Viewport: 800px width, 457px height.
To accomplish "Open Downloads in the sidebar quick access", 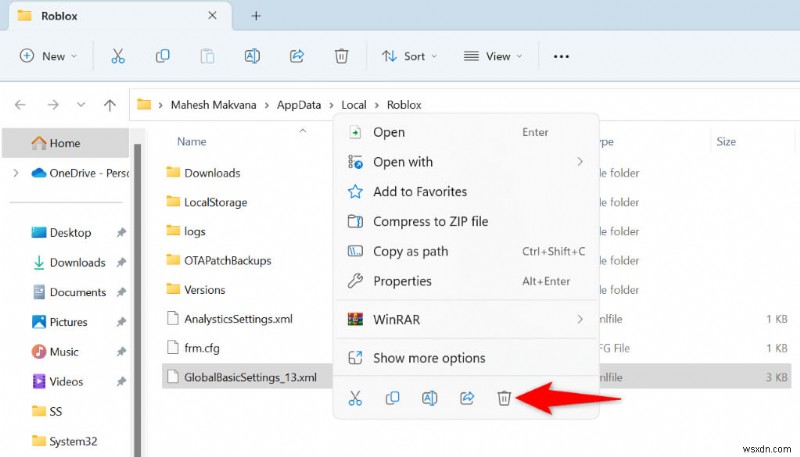I will pos(69,263).
